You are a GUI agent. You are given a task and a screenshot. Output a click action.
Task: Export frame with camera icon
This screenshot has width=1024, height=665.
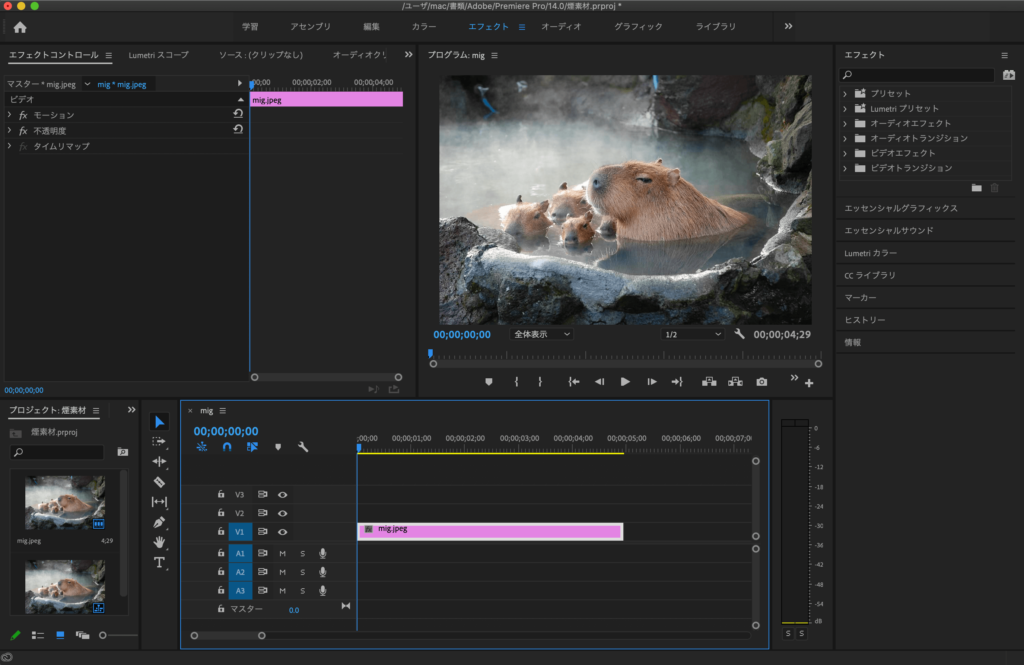click(x=761, y=382)
